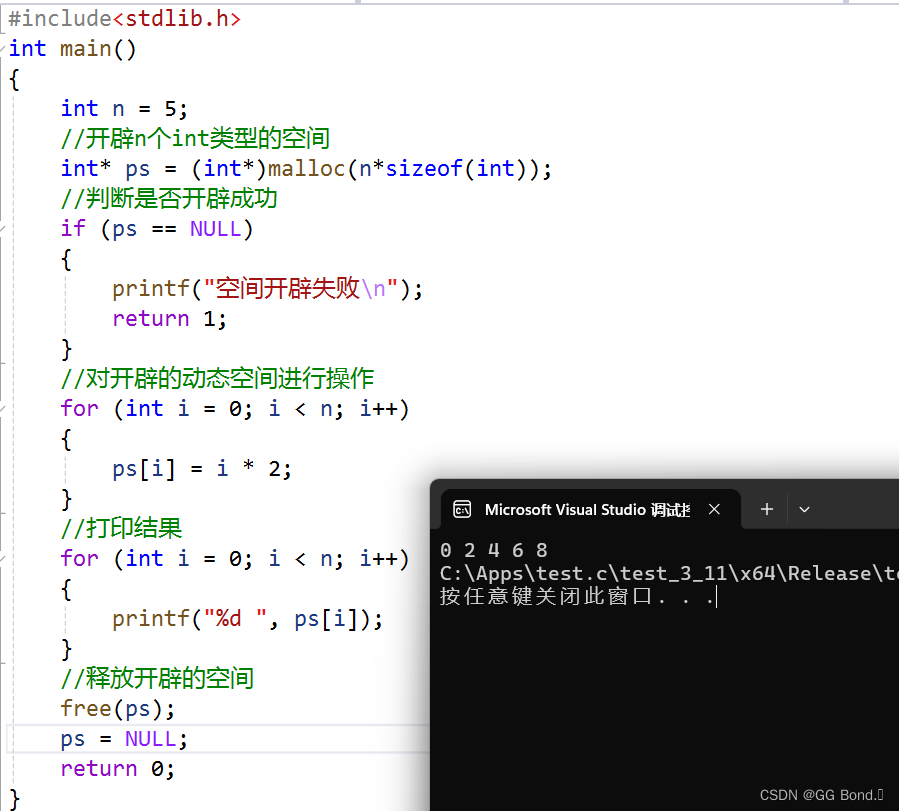
Task: Click the //打印结果 comment
Action: 120,528
